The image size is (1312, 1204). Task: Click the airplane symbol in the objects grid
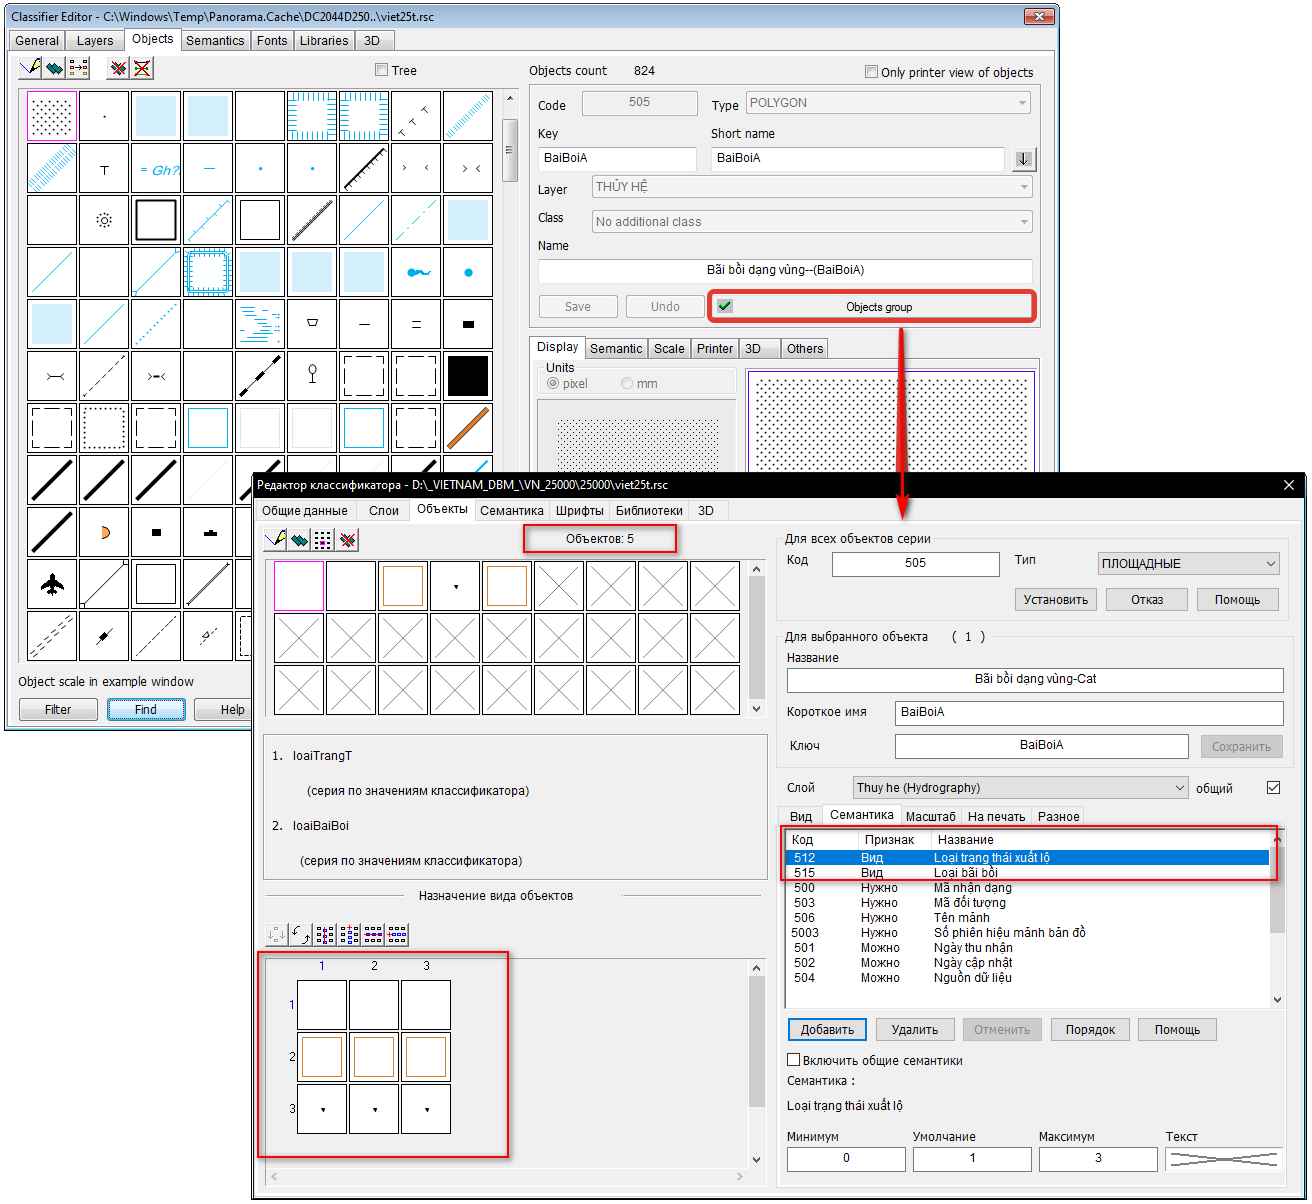[x=52, y=584]
